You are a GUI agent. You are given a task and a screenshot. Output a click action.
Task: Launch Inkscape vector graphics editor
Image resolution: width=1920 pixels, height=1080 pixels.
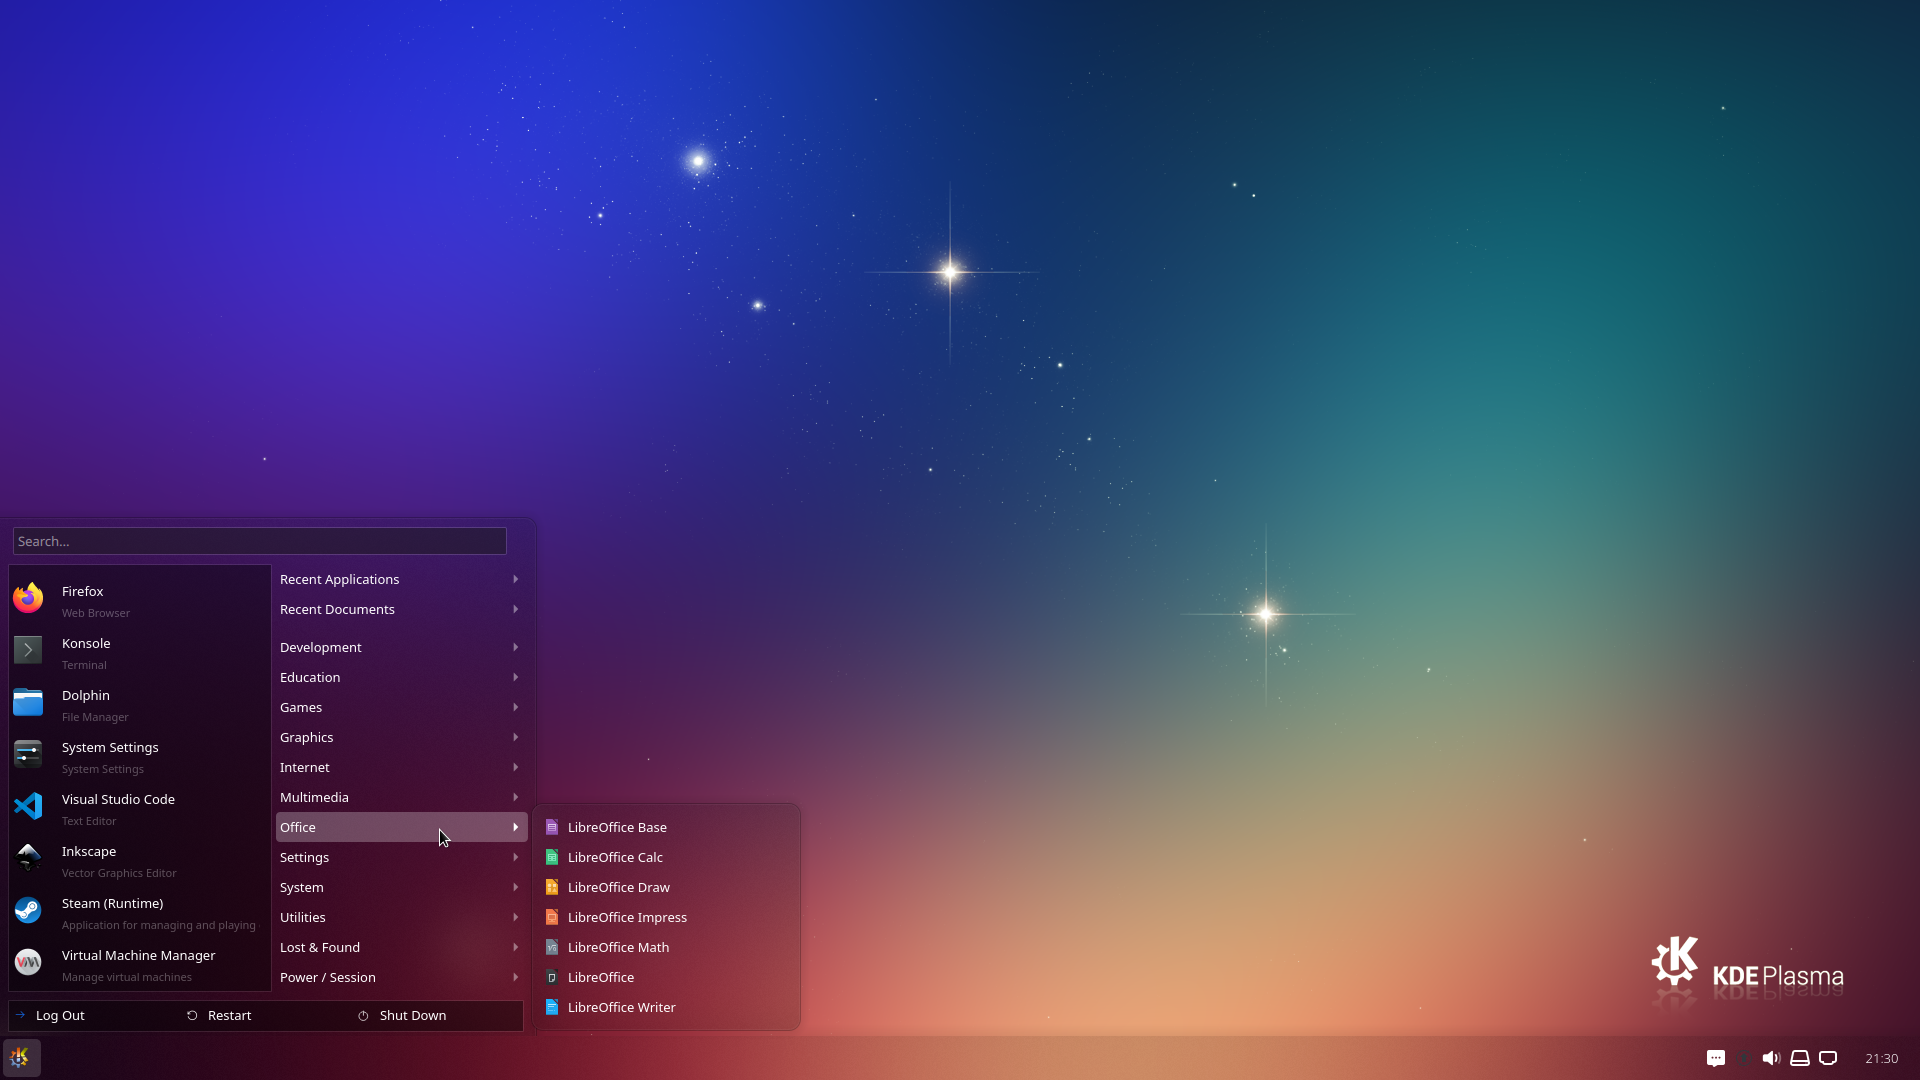(140, 861)
